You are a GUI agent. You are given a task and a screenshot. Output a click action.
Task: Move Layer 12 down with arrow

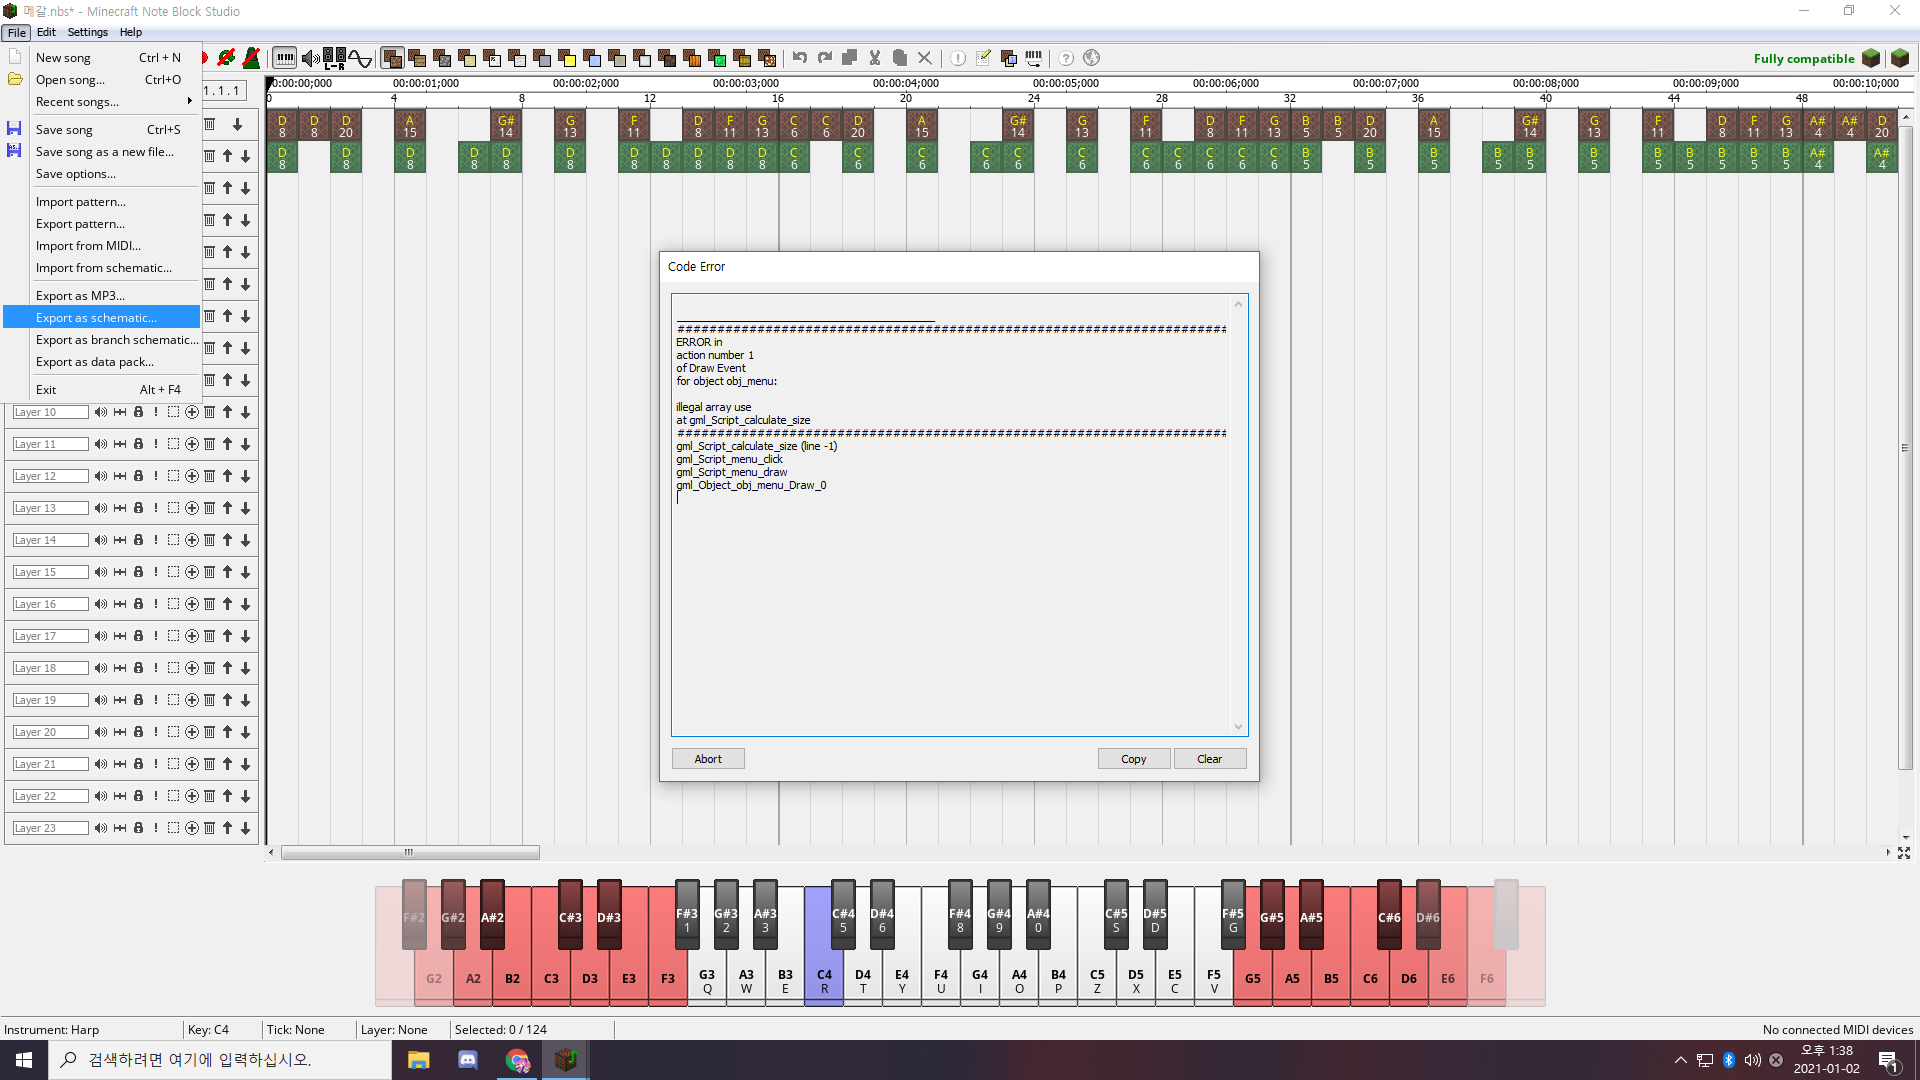(x=245, y=476)
